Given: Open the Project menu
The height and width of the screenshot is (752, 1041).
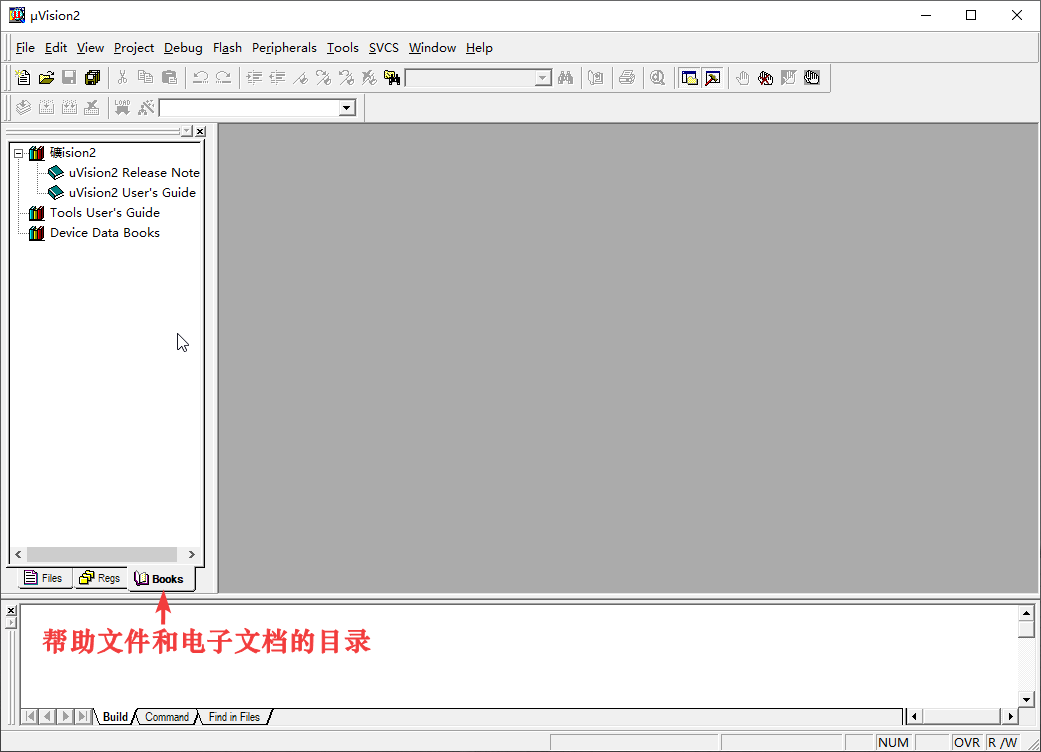Looking at the screenshot, I should click(x=133, y=48).
